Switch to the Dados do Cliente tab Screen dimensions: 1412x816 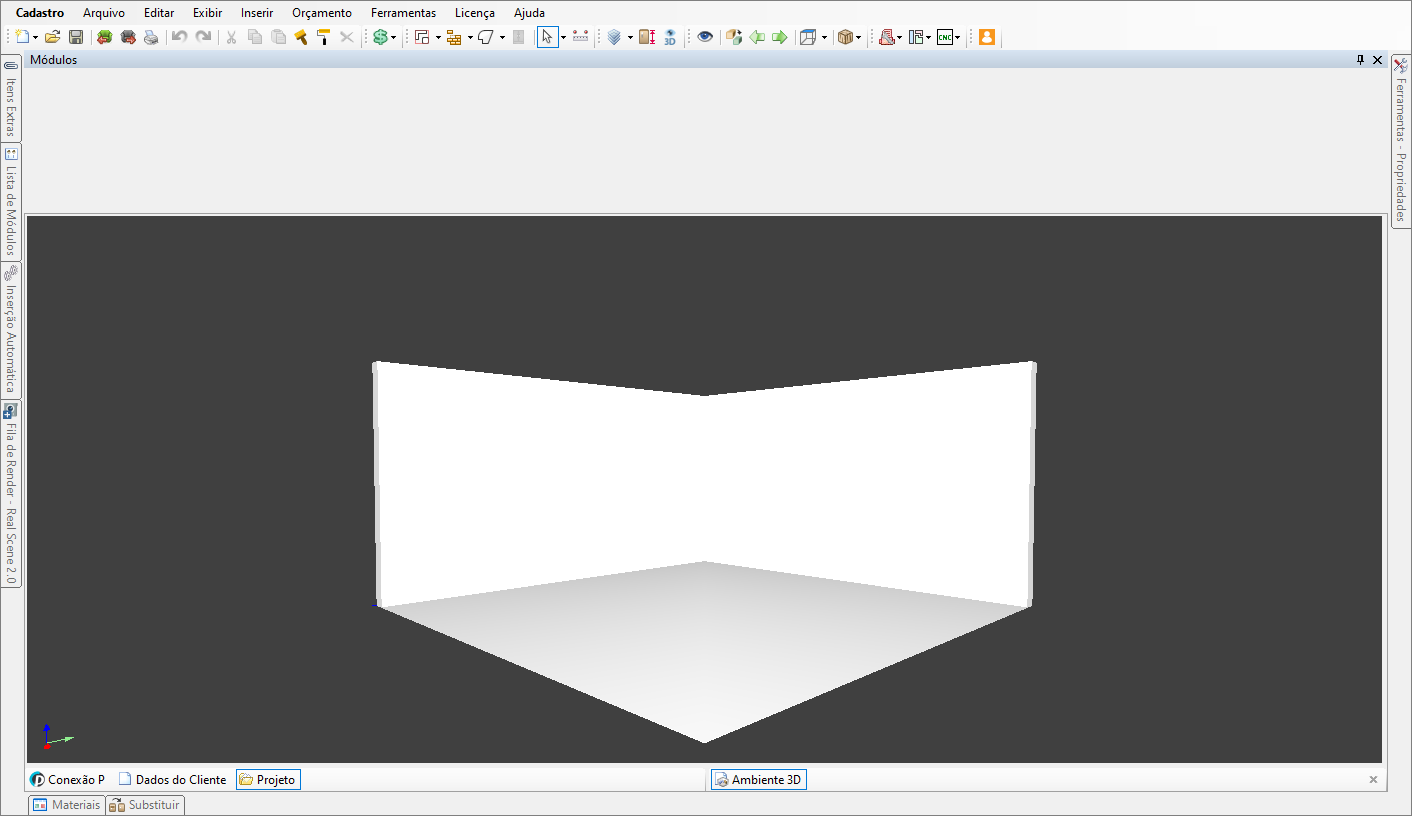click(172, 779)
